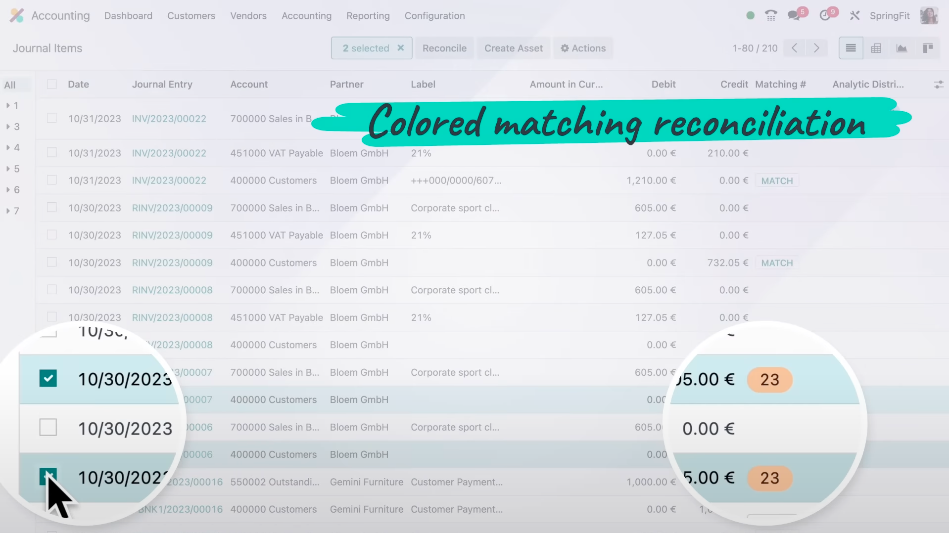Open the Customers menu

coord(191,16)
